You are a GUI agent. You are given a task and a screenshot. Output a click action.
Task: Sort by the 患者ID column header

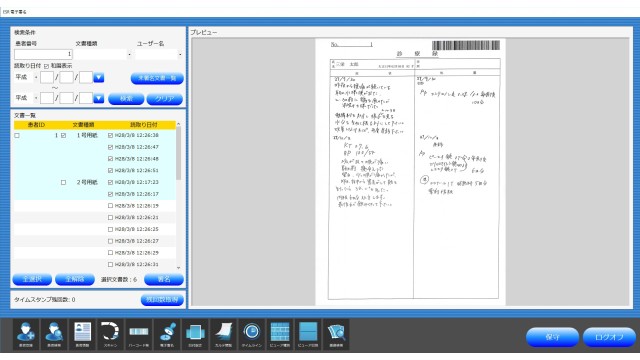tap(36, 125)
